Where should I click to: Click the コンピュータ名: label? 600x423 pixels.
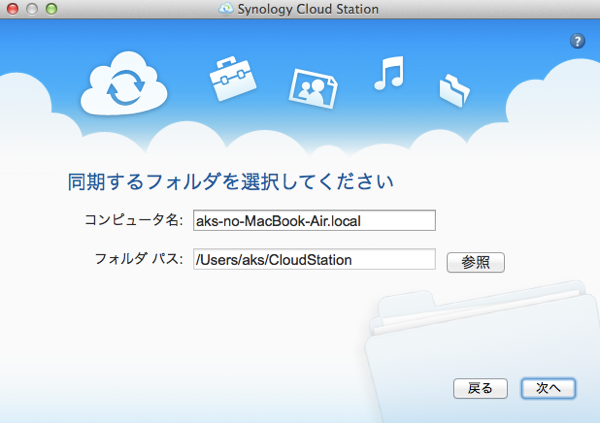134,220
